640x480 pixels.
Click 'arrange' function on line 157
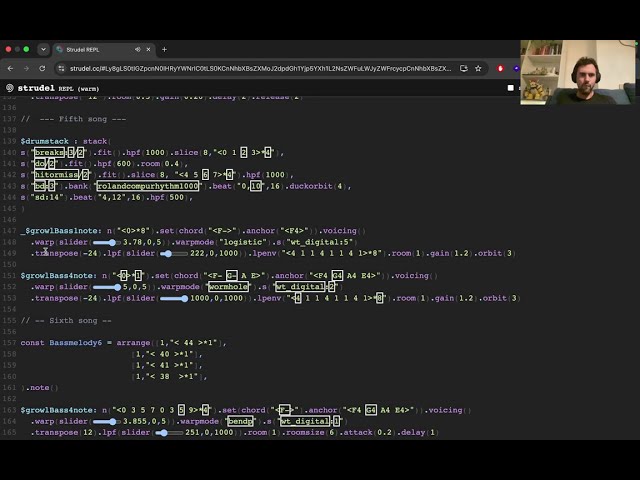point(133,343)
